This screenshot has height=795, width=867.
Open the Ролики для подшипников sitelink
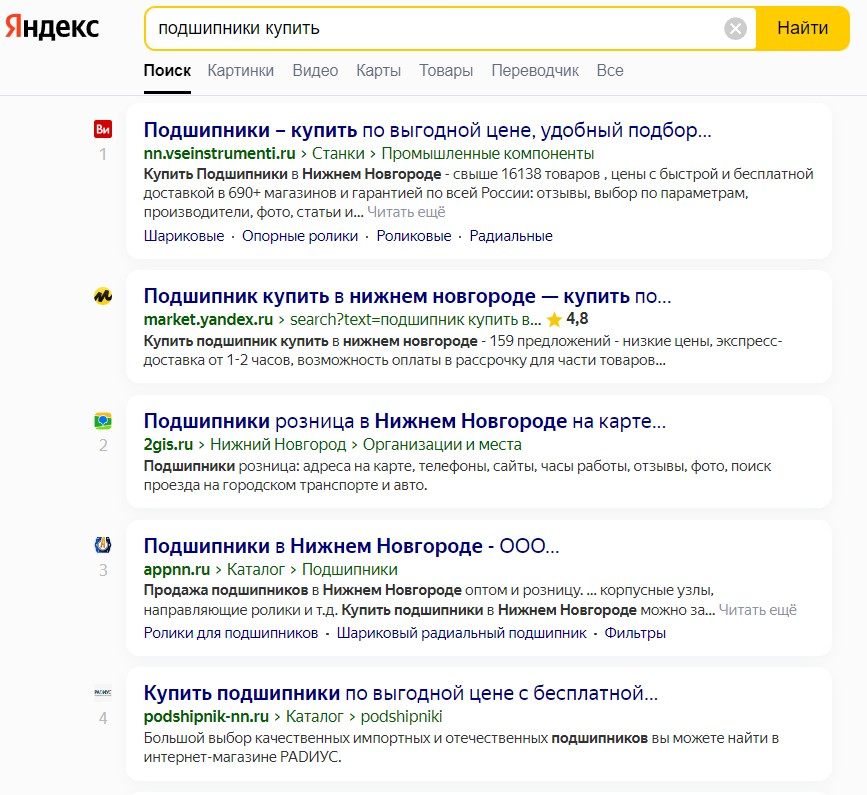(231, 633)
